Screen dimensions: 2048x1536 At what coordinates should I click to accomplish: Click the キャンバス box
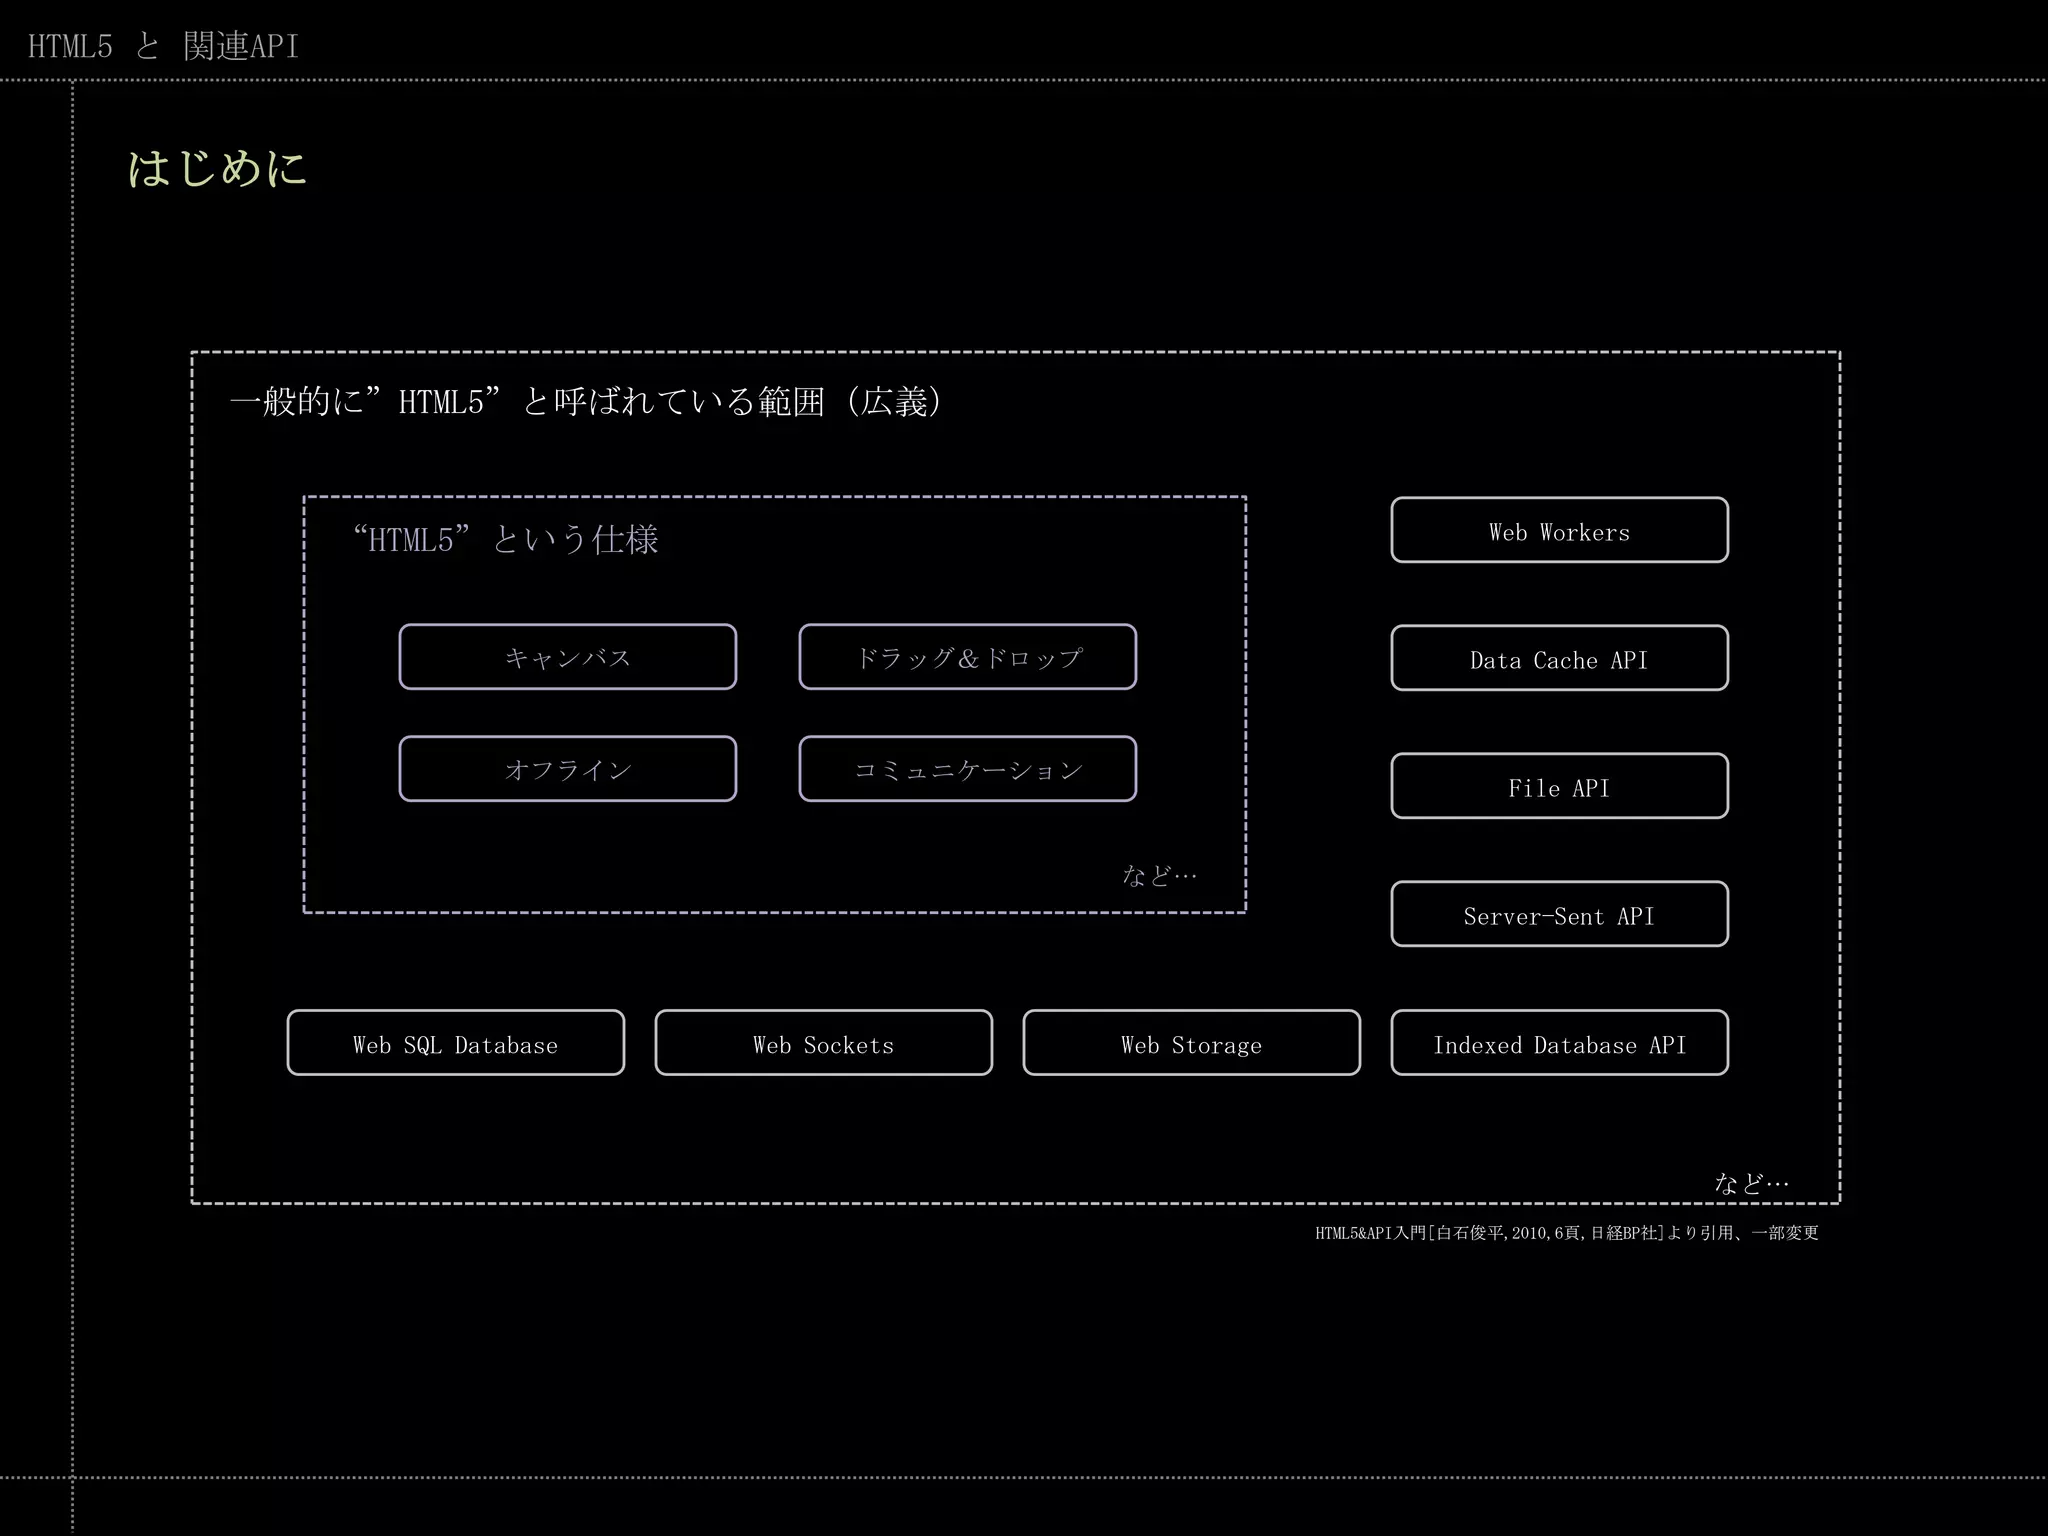pyautogui.click(x=567, y=657)
